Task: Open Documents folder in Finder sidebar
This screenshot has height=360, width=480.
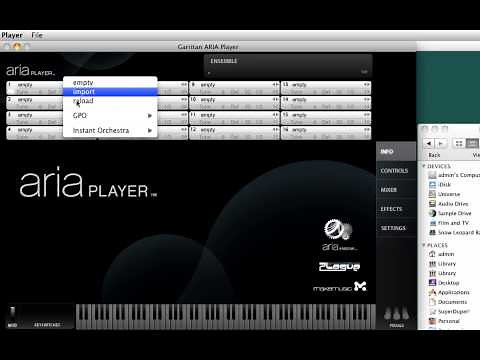Action: coord(448,302)
